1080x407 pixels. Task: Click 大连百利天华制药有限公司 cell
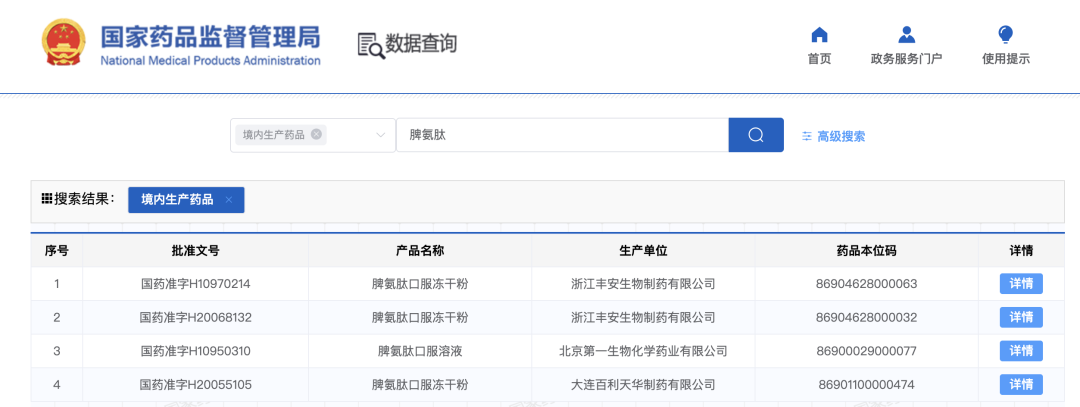click(x=643, y=385)
